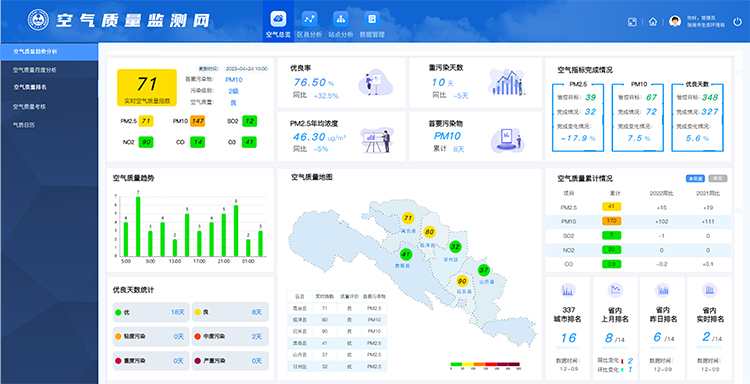This screenshot has width=750, height=384.
Task: Click cumulative NO2 value 20 badge
Action: [611, 250]
